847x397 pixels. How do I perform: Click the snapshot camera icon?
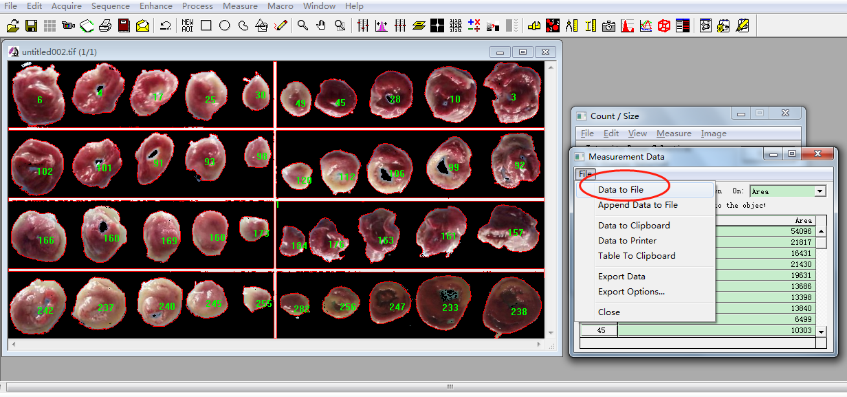pyautogui.click(x=609, y=26)
